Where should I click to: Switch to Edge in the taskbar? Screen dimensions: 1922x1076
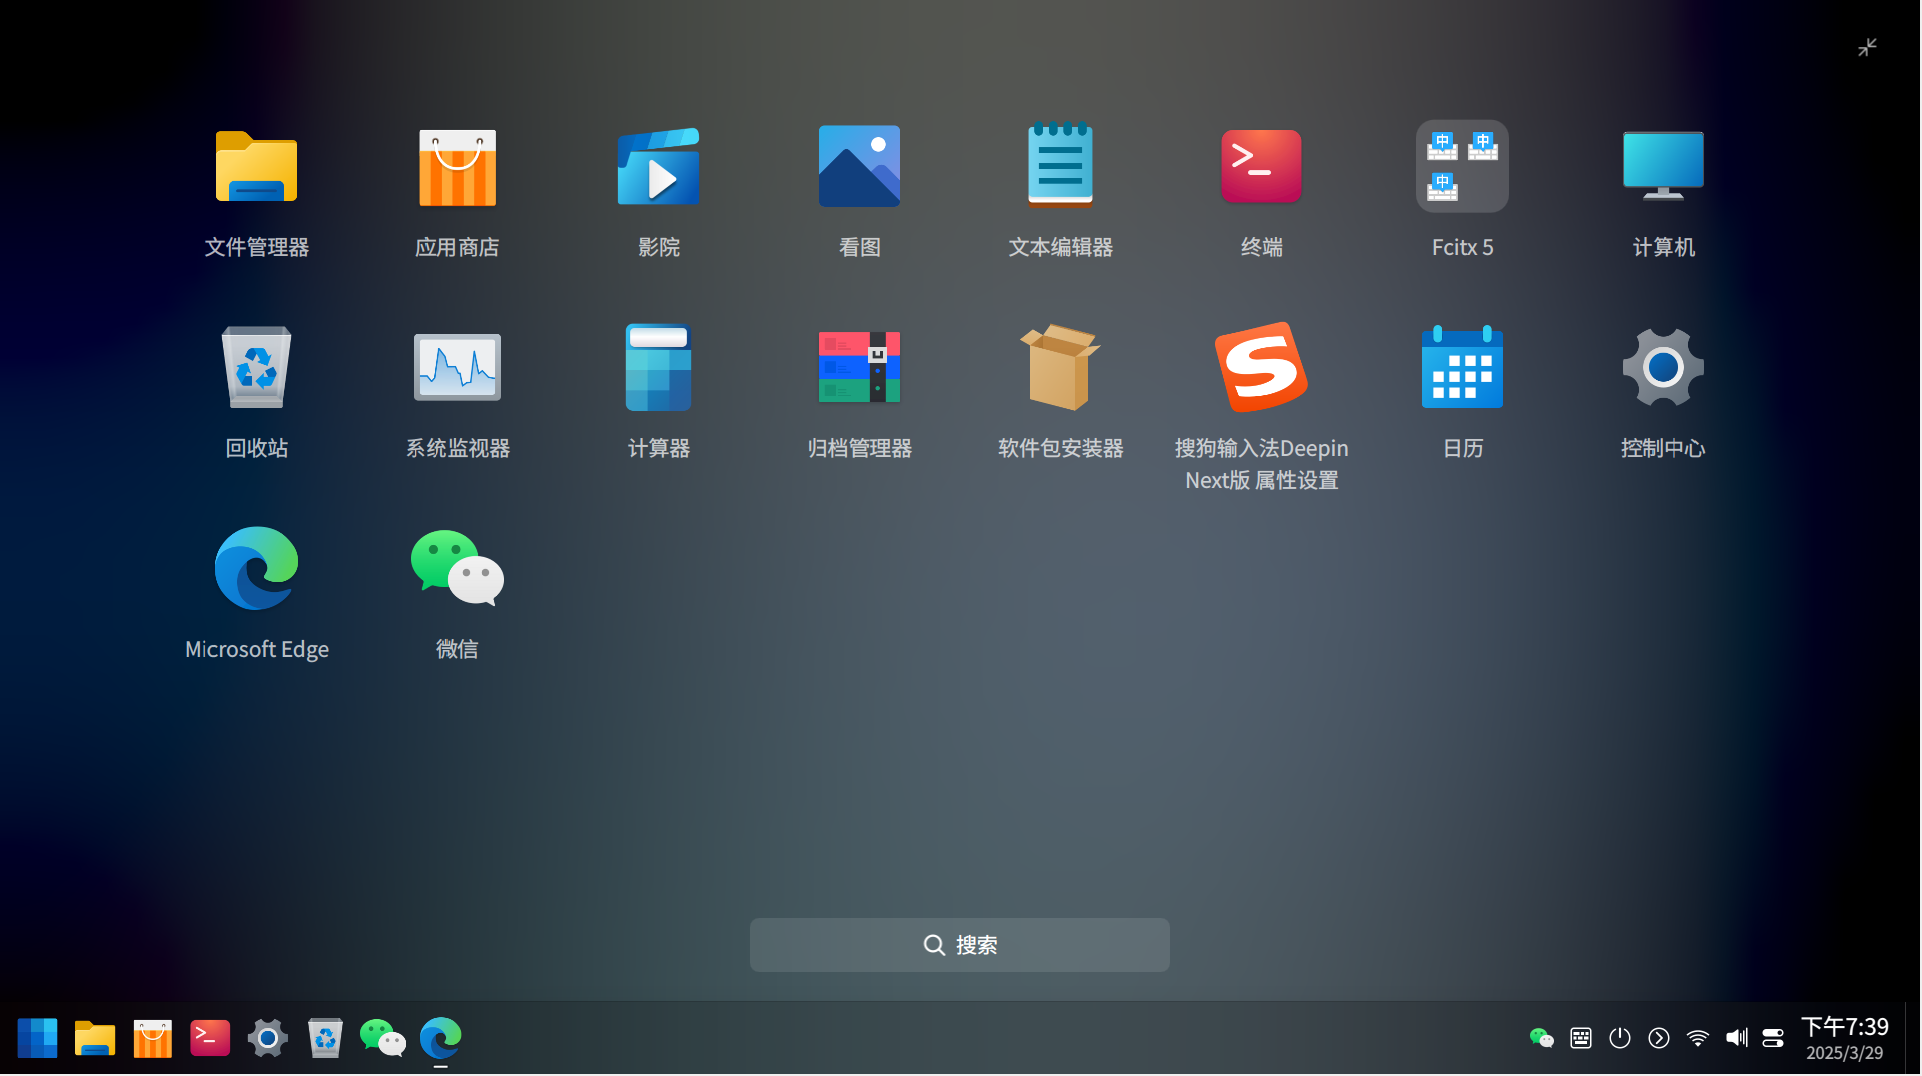(441, 1039)
